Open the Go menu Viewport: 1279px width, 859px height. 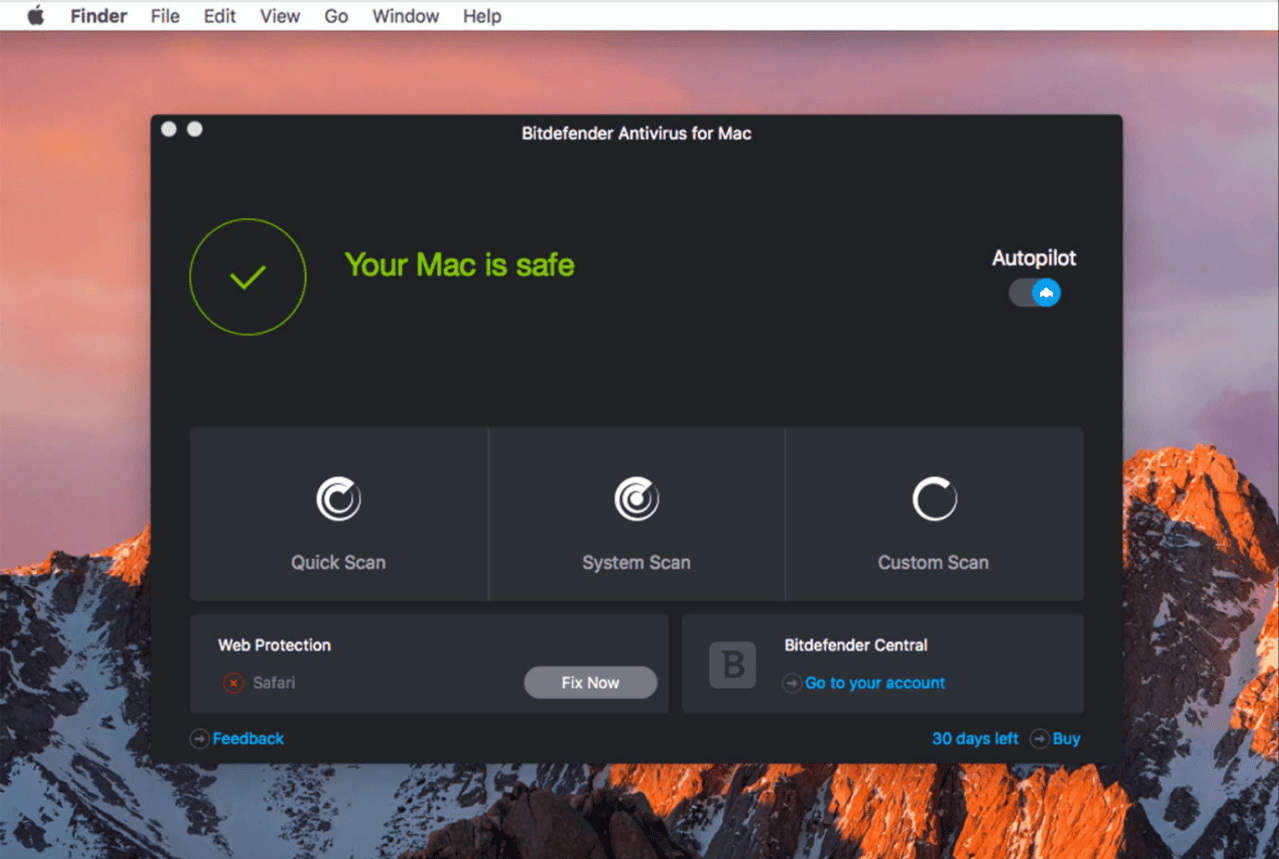pos(336,16)
